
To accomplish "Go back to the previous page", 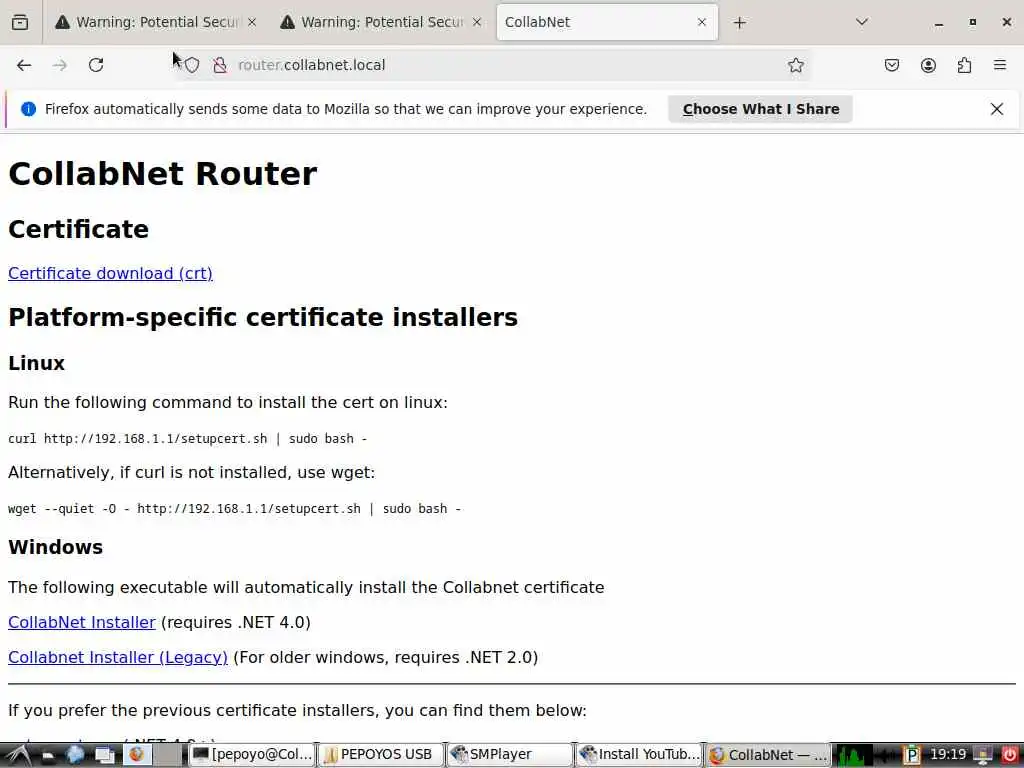I will (x=24, y=65).
